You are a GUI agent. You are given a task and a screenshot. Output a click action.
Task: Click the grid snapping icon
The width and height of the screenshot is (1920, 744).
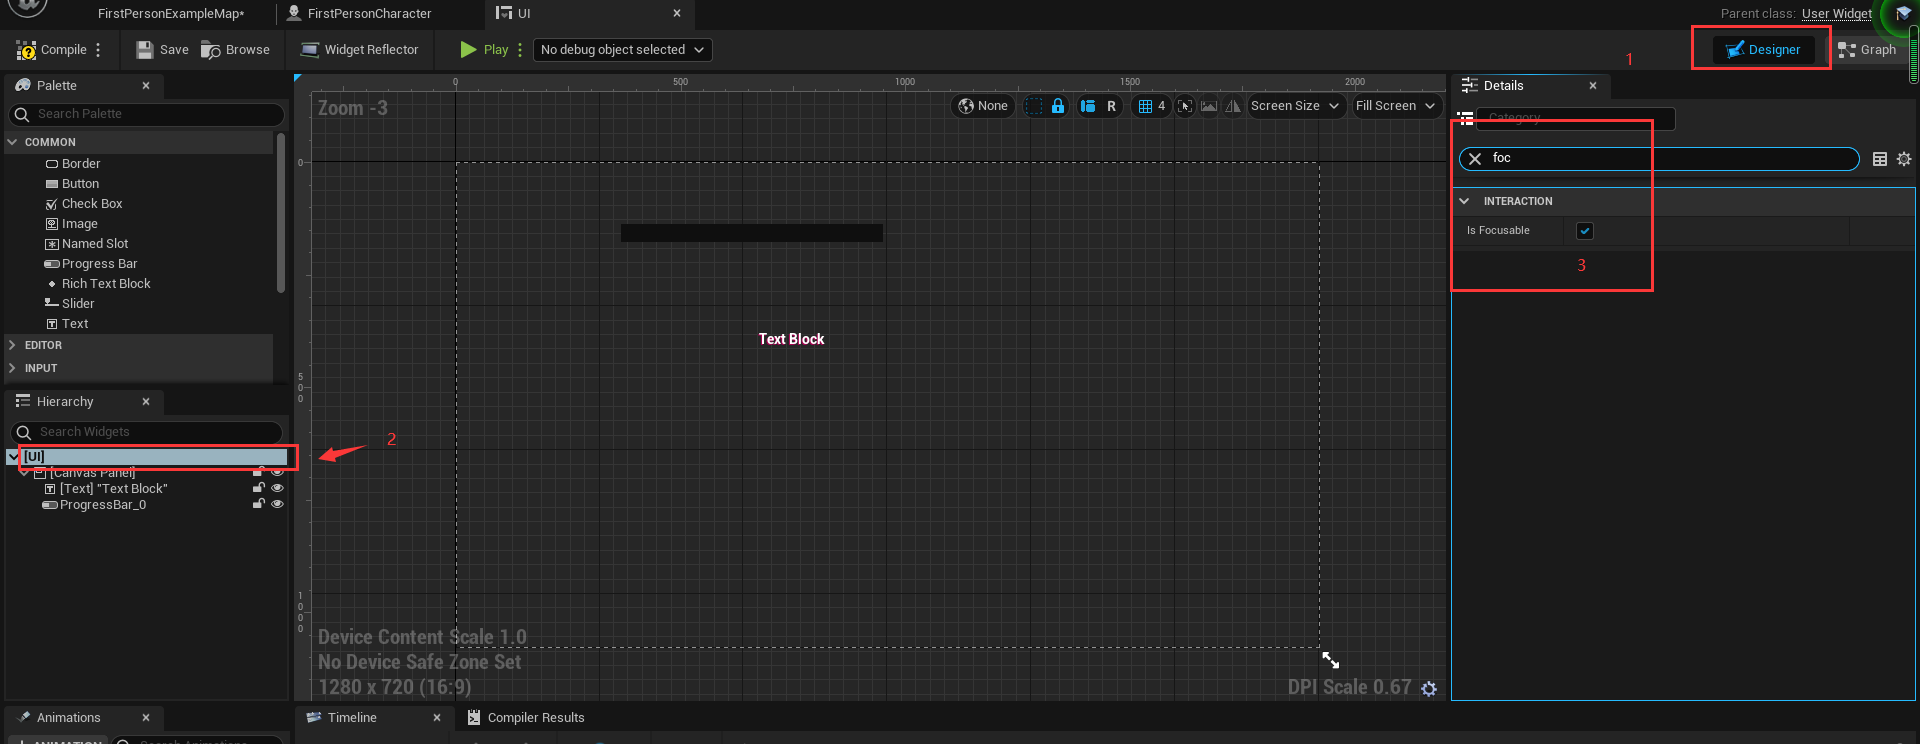[x=1146, y=106]
